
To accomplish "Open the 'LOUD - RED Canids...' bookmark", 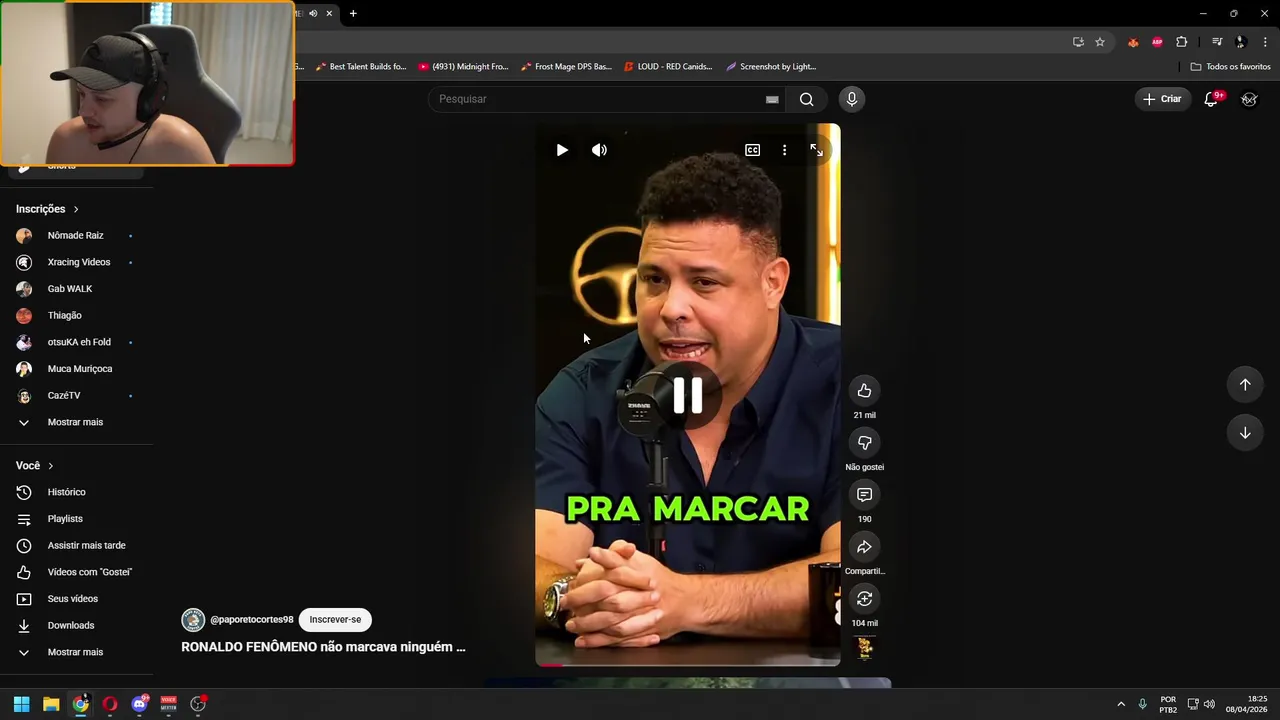I will 668,67.
